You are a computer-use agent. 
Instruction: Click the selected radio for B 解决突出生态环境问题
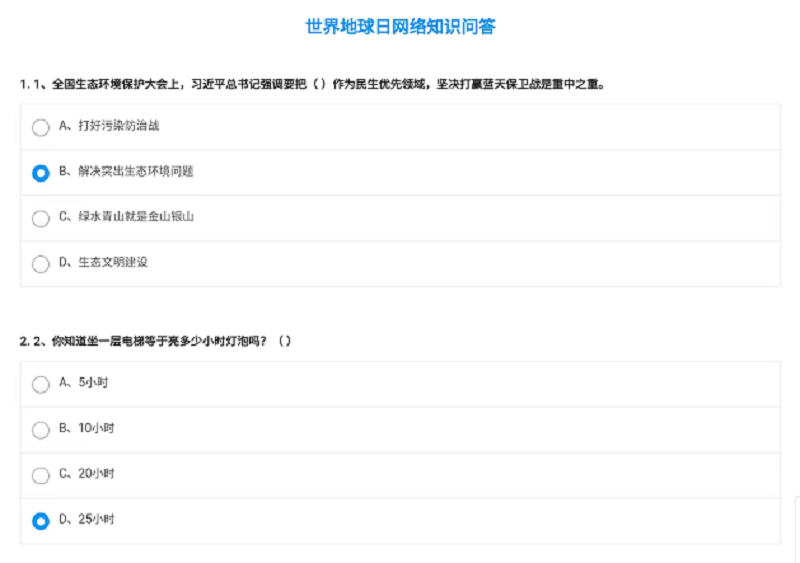(x=40, y=173)
